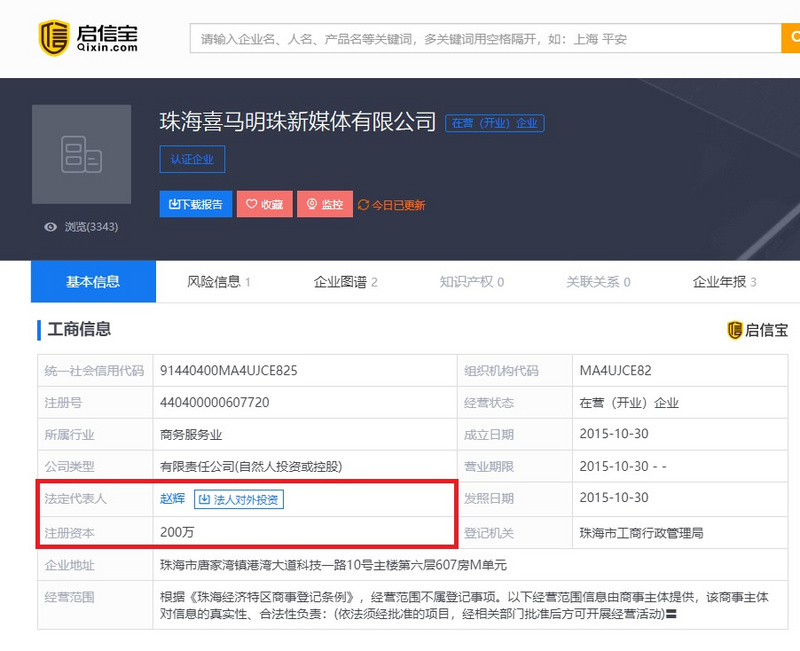The width and height of the screenshot is (800, 651).
Task: Click the search input field for company names
Action: [486, 38]
